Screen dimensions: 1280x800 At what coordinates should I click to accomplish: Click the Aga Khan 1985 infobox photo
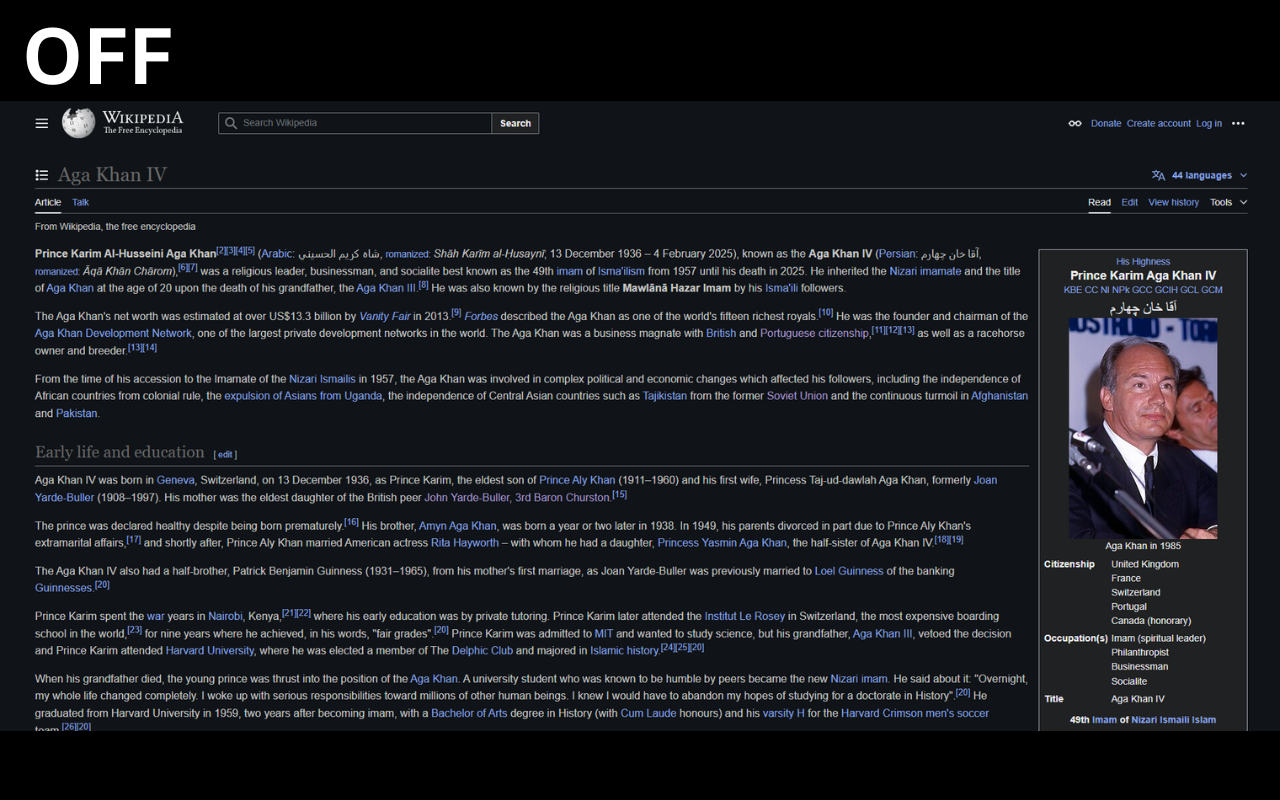pyautogui.click(x=1143, y=428)
